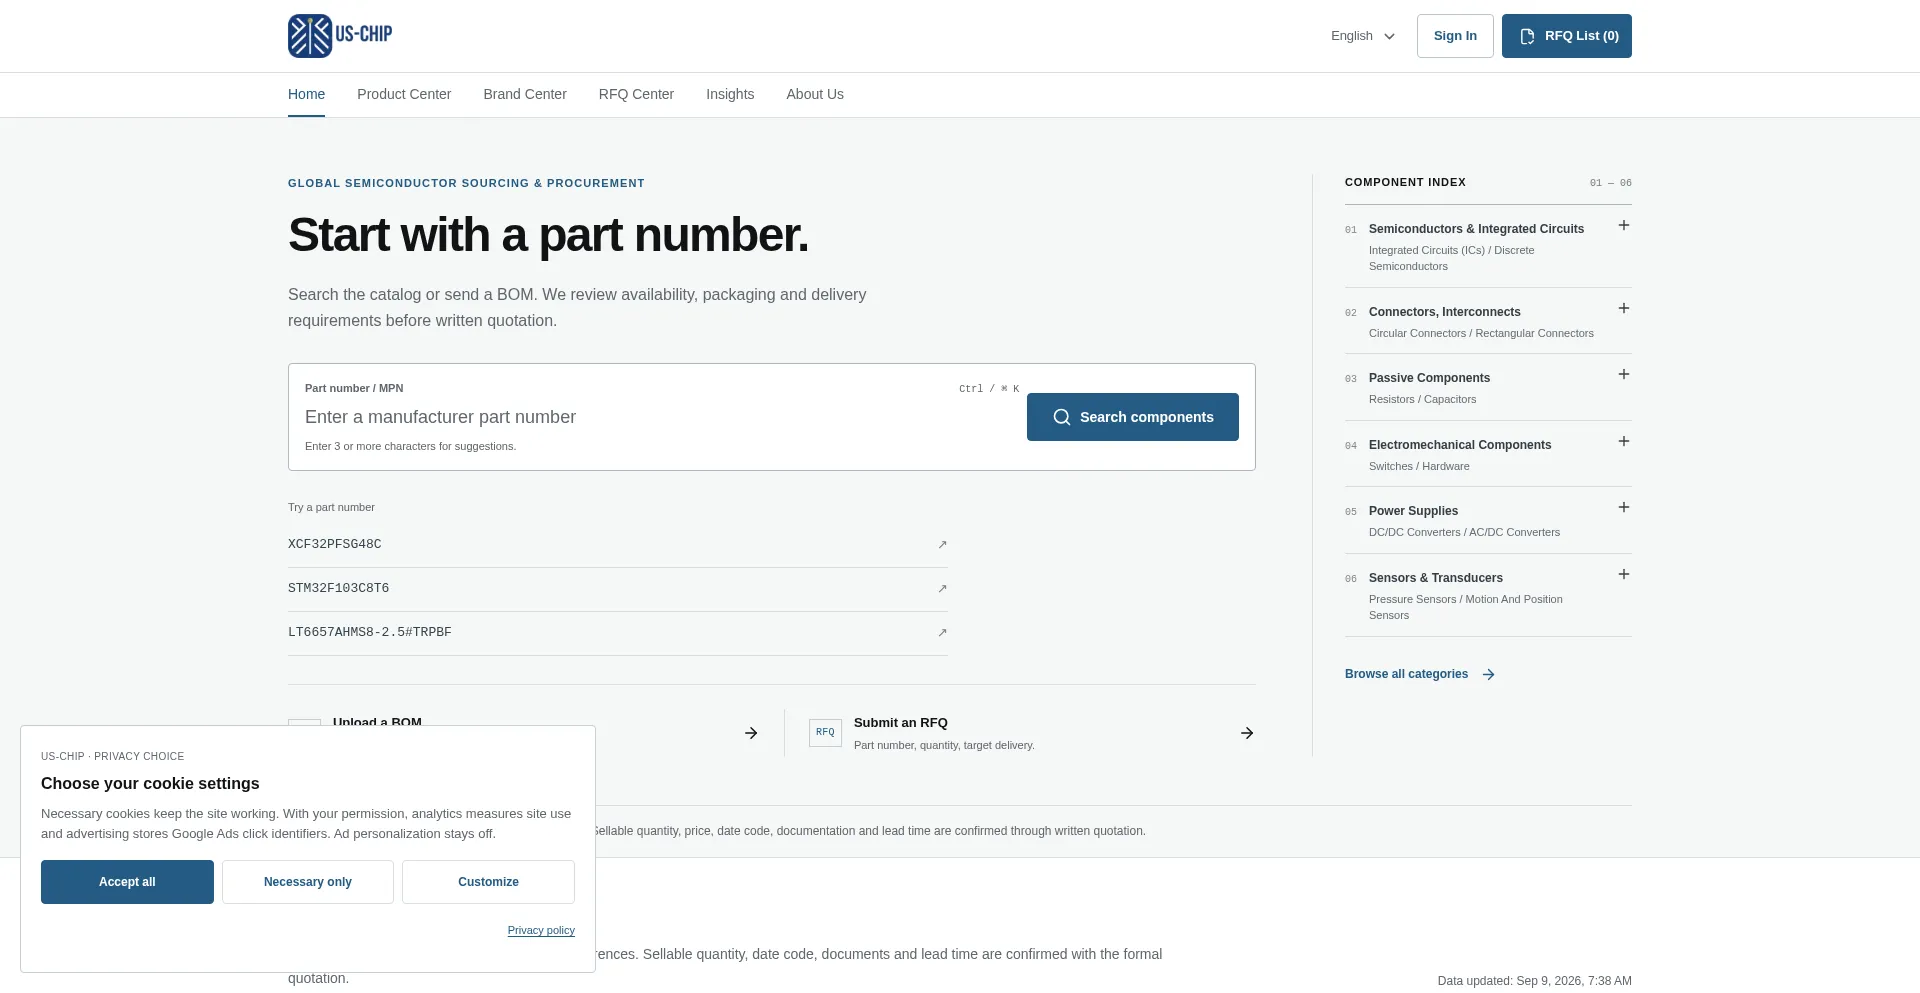Click the Upload a BOM arrow icon
Viewport: 1920px width, 993px height.
coord(751,733)
